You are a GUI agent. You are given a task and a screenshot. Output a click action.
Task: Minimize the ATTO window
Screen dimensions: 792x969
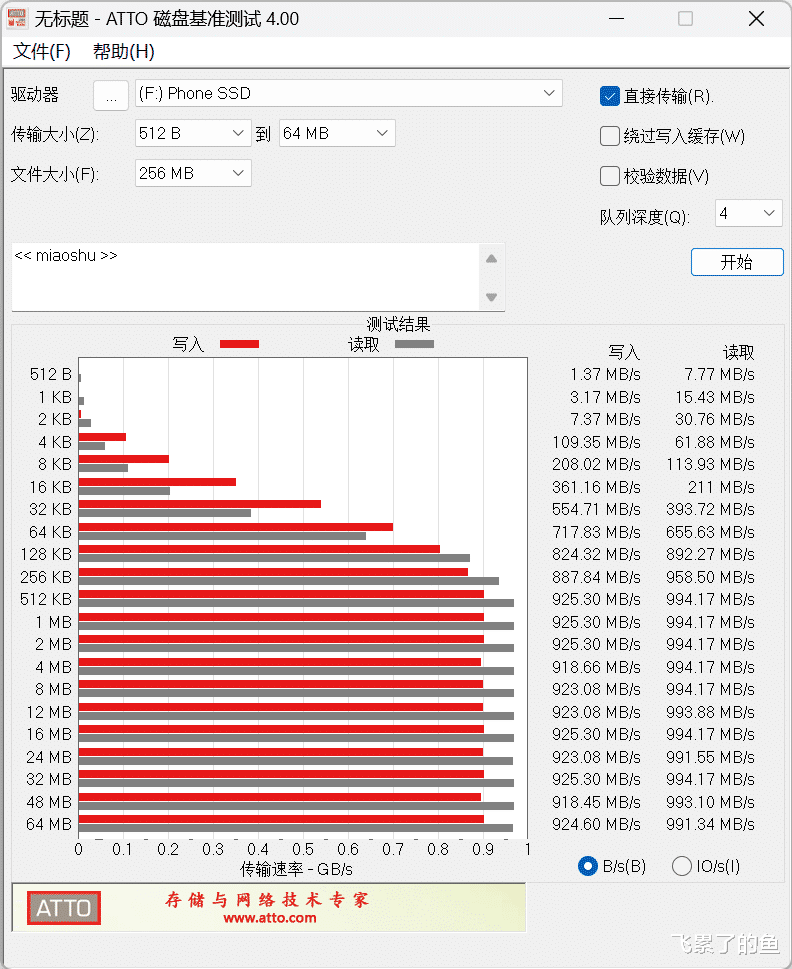pos(616,19)
